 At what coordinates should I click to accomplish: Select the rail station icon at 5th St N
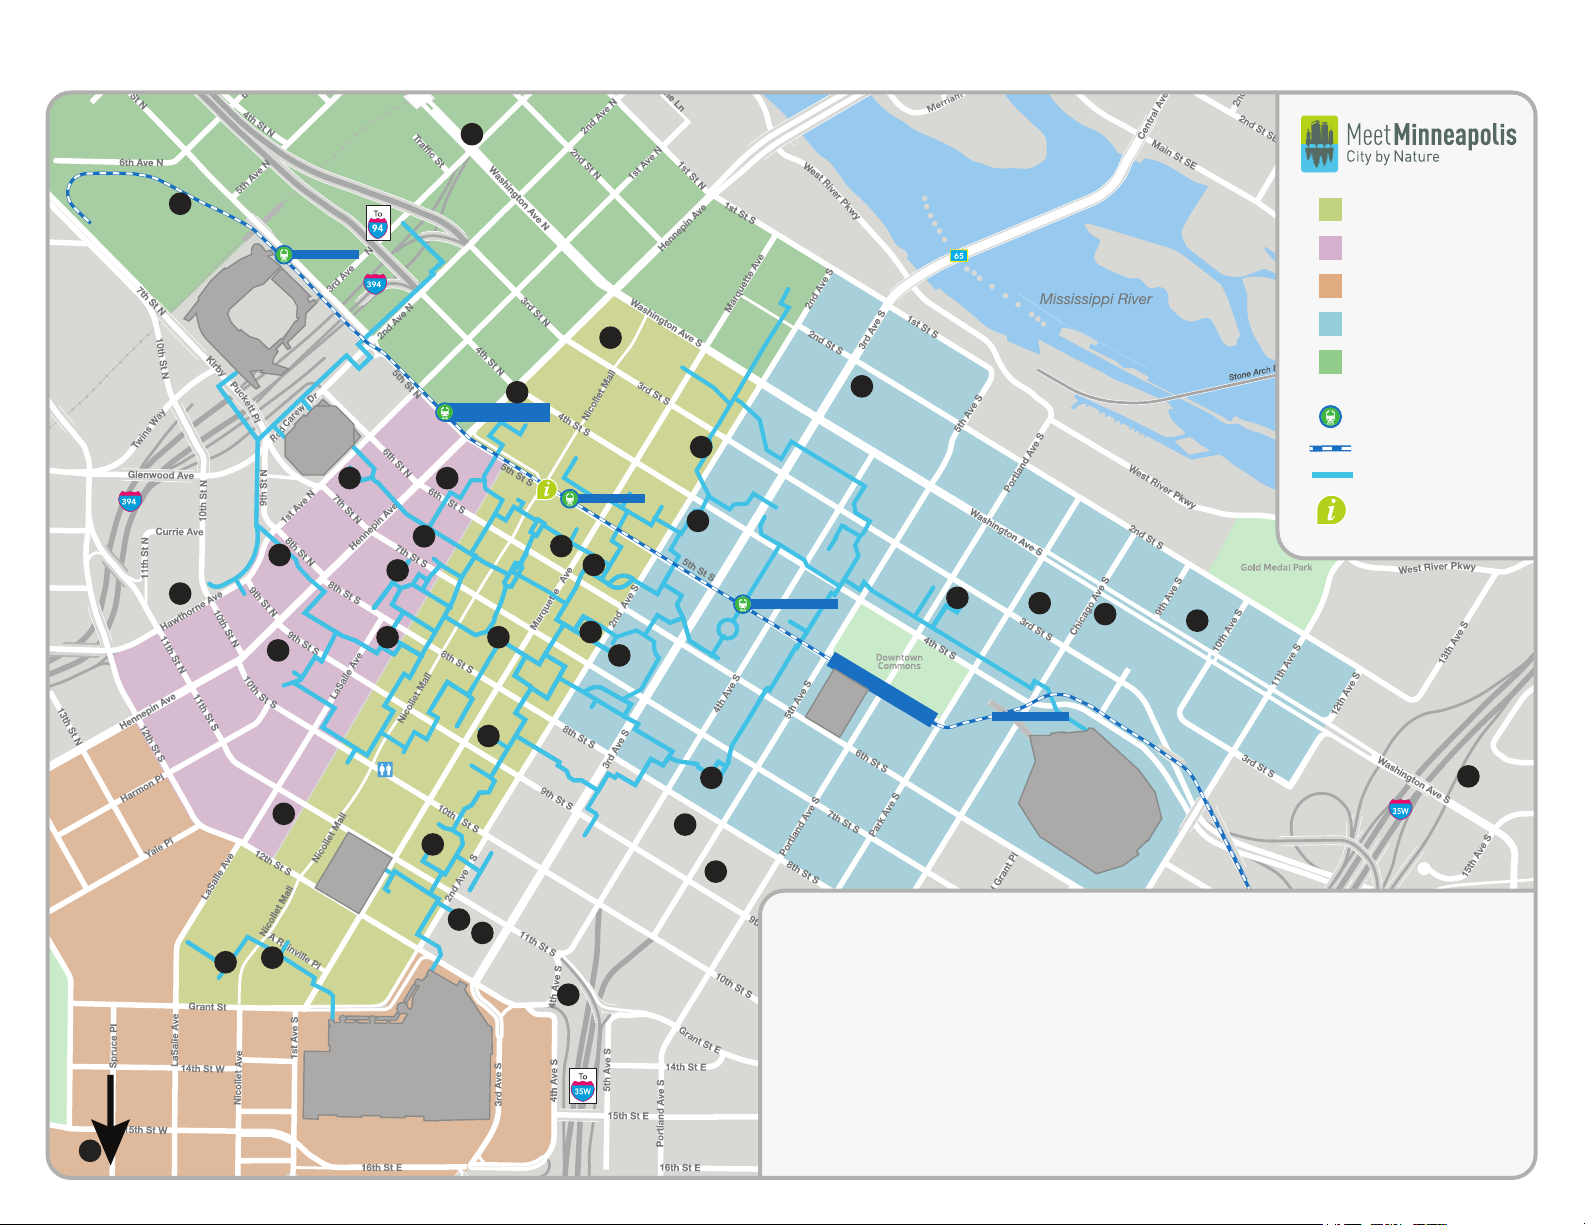445,412
